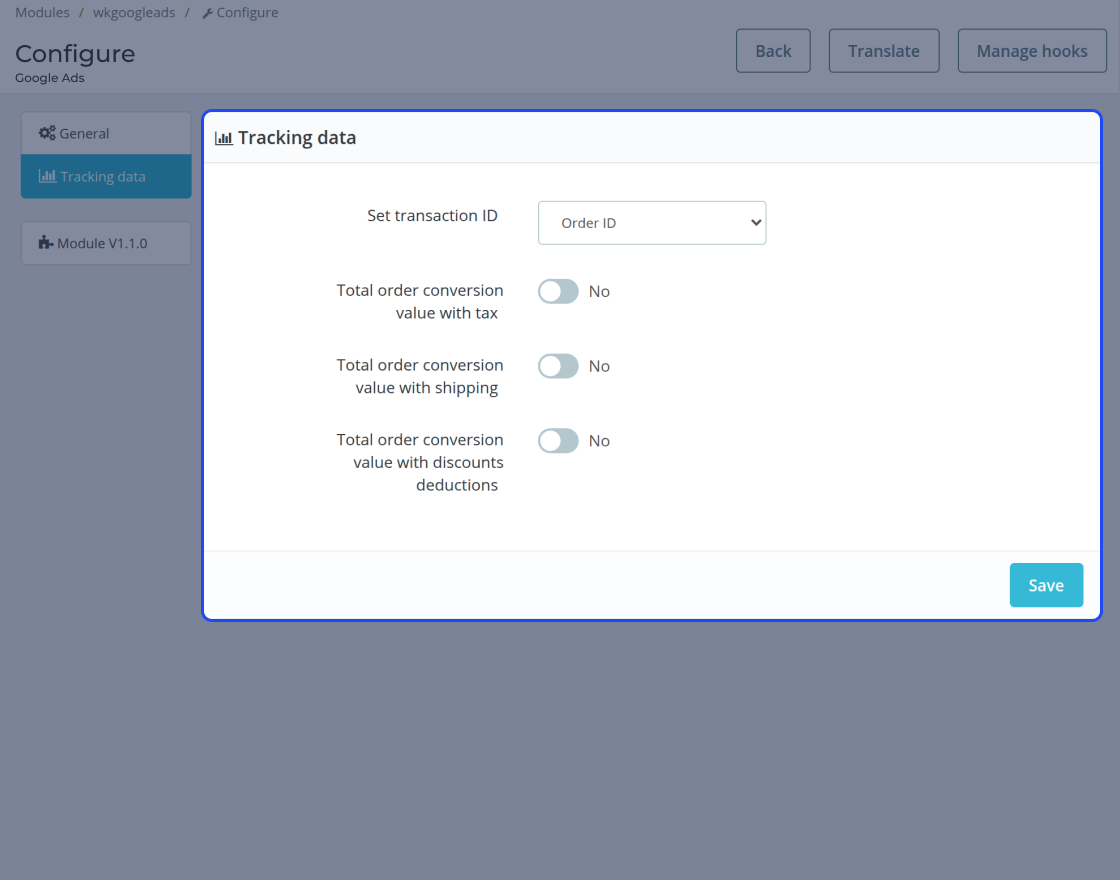The height and width of the screenshot is (880, 1120).
Task: Click the Back button
Action: [x=773, y=51]
